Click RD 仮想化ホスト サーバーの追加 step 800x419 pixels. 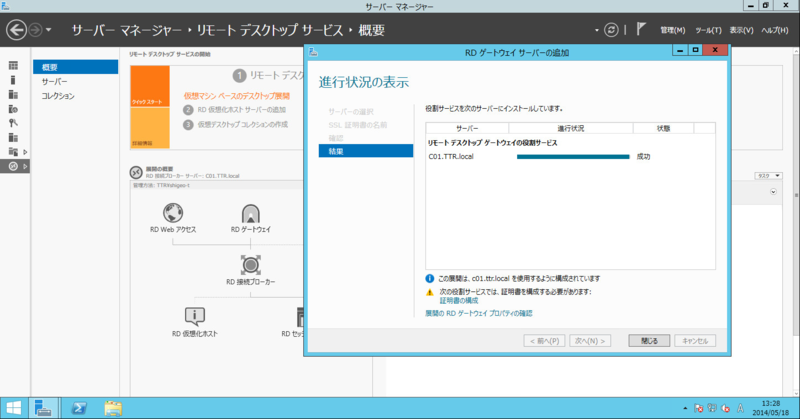tap(241, 110)
